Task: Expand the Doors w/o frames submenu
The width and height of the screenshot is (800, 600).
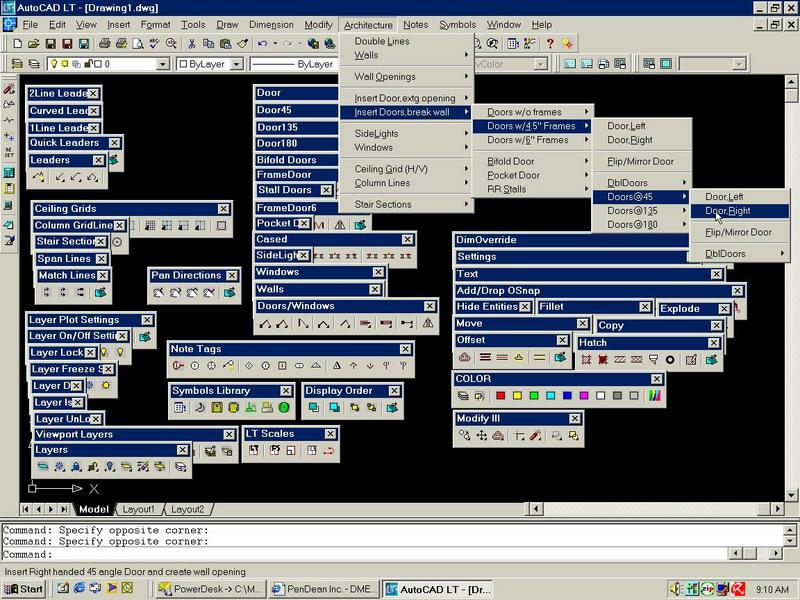Action: (532, 112)
